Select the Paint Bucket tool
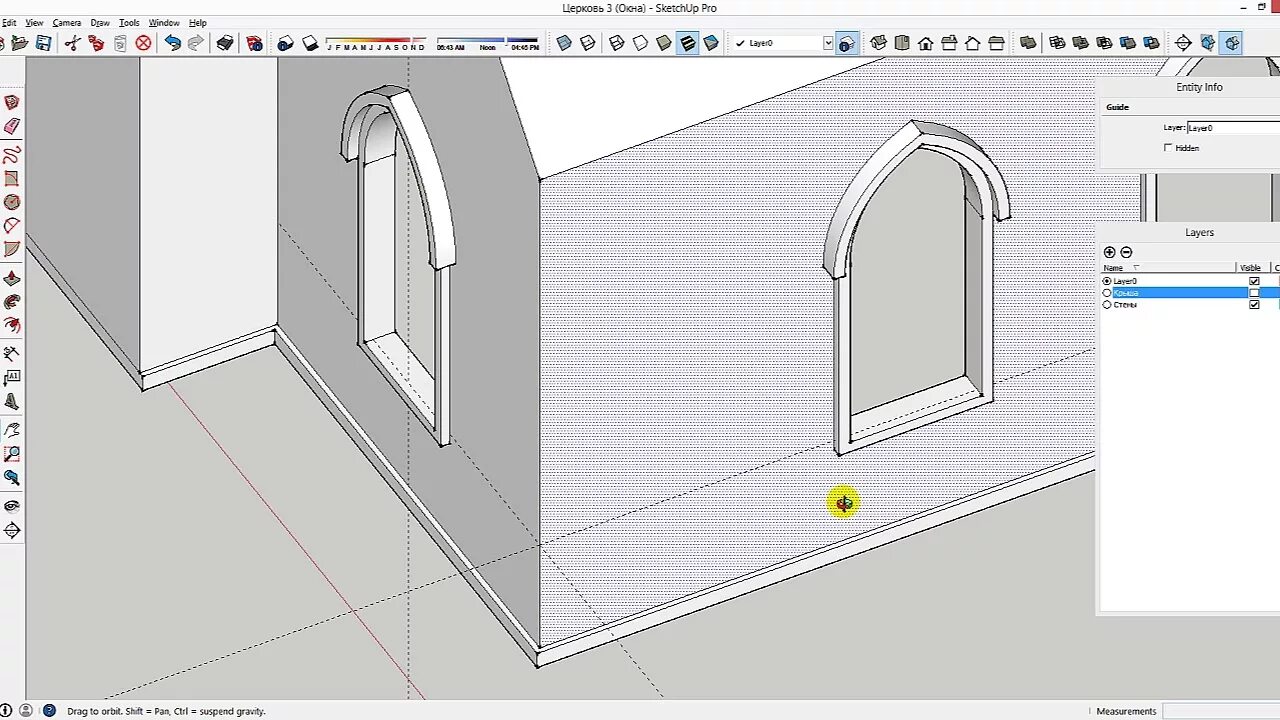Screen dimensions: 1280x720 tap(12, 103)
